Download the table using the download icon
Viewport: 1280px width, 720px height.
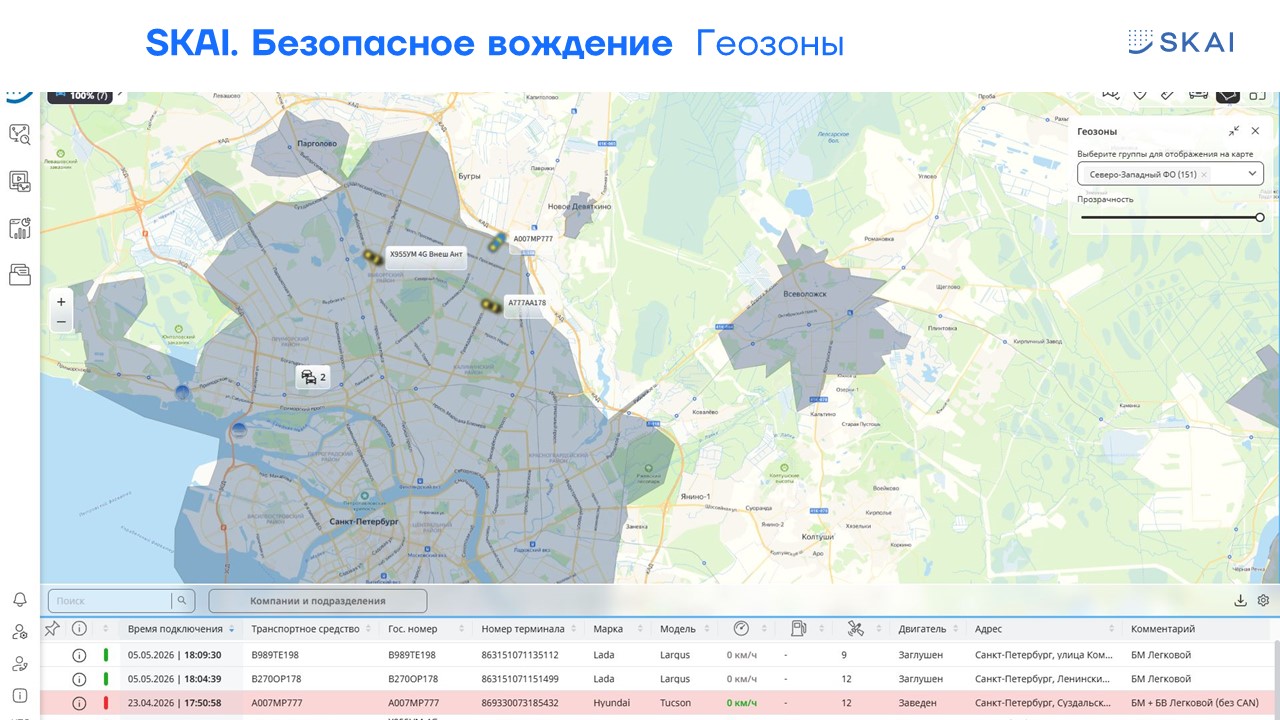1241,601
